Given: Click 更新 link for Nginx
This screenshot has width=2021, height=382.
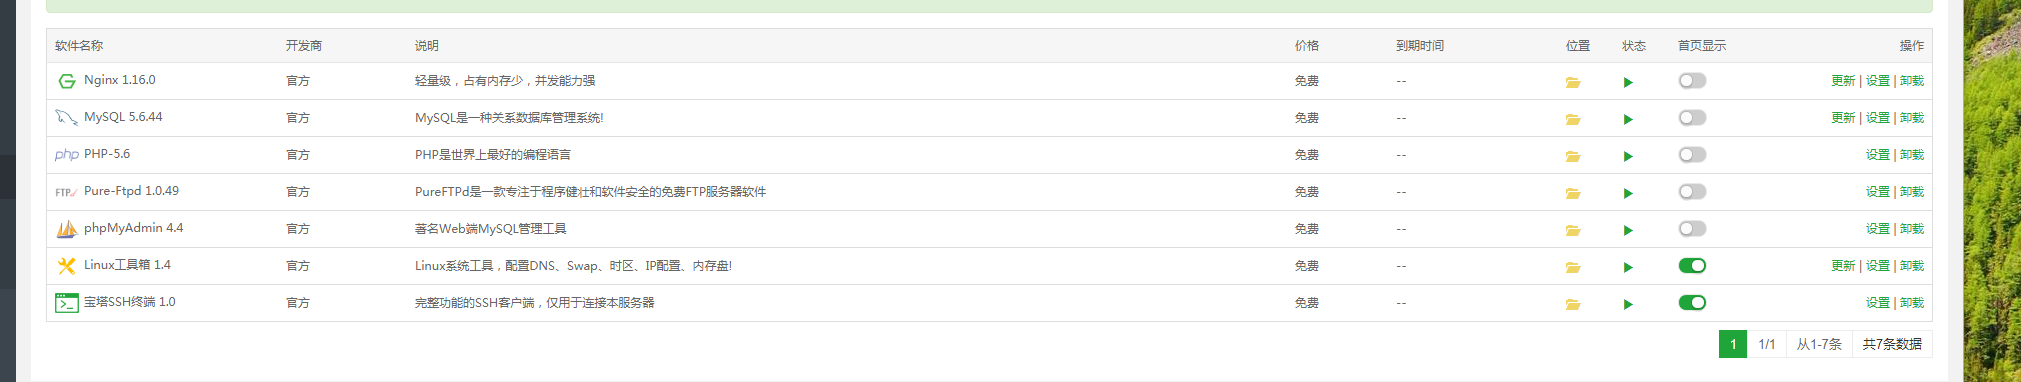Looking at the screenshot, I should (1843, 81).
